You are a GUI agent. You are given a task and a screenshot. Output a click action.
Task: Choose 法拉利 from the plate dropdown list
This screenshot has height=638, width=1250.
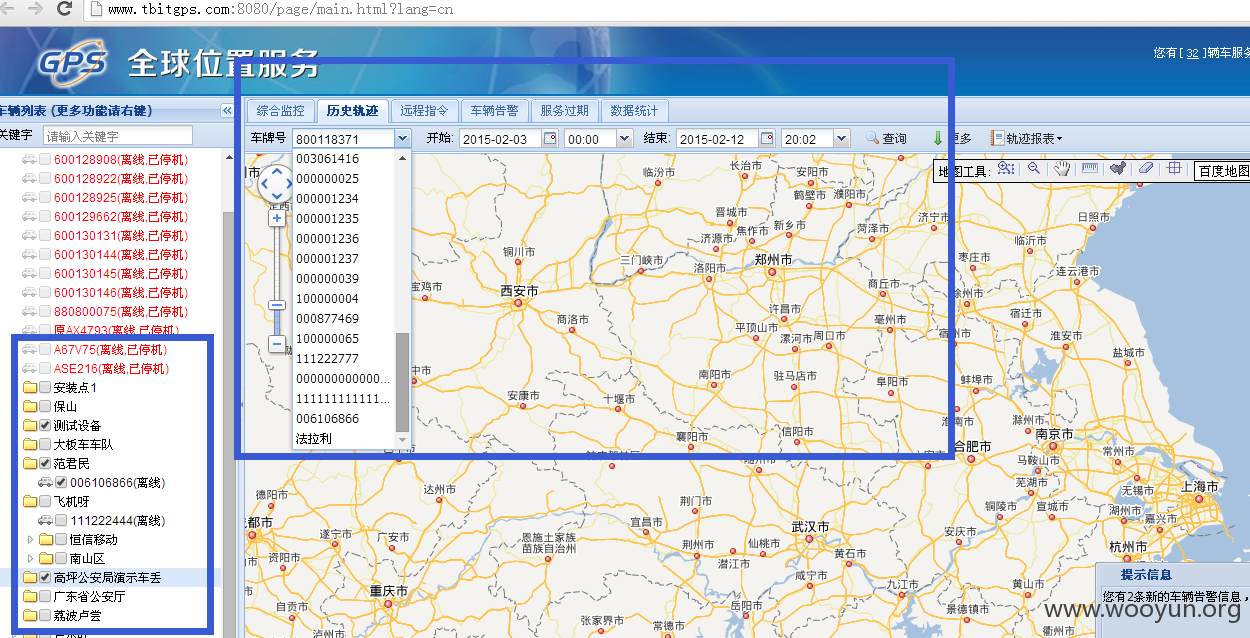[344, 438]
